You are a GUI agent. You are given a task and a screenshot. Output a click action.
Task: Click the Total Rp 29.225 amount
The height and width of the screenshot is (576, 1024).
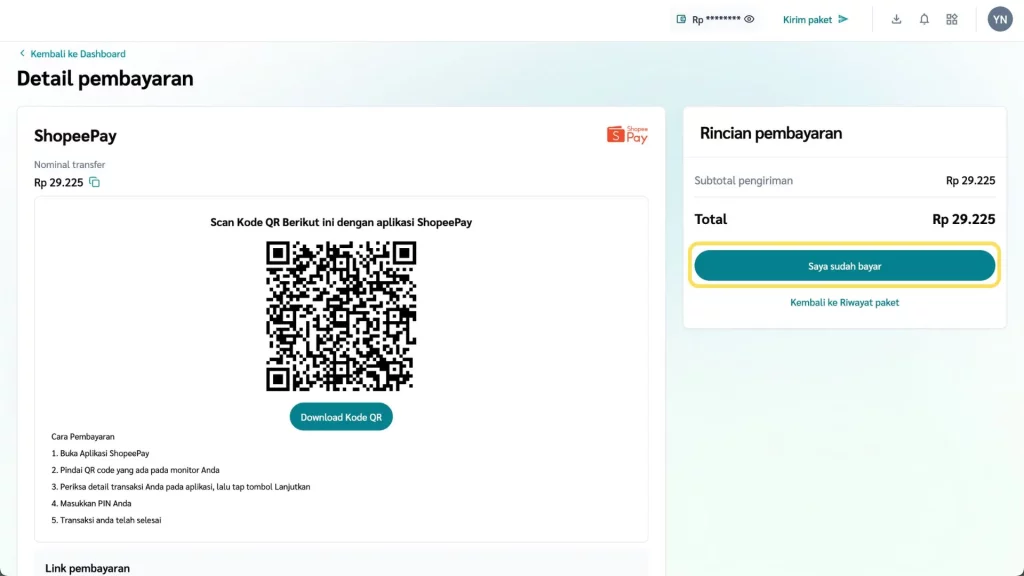click(x=963, y=219)
